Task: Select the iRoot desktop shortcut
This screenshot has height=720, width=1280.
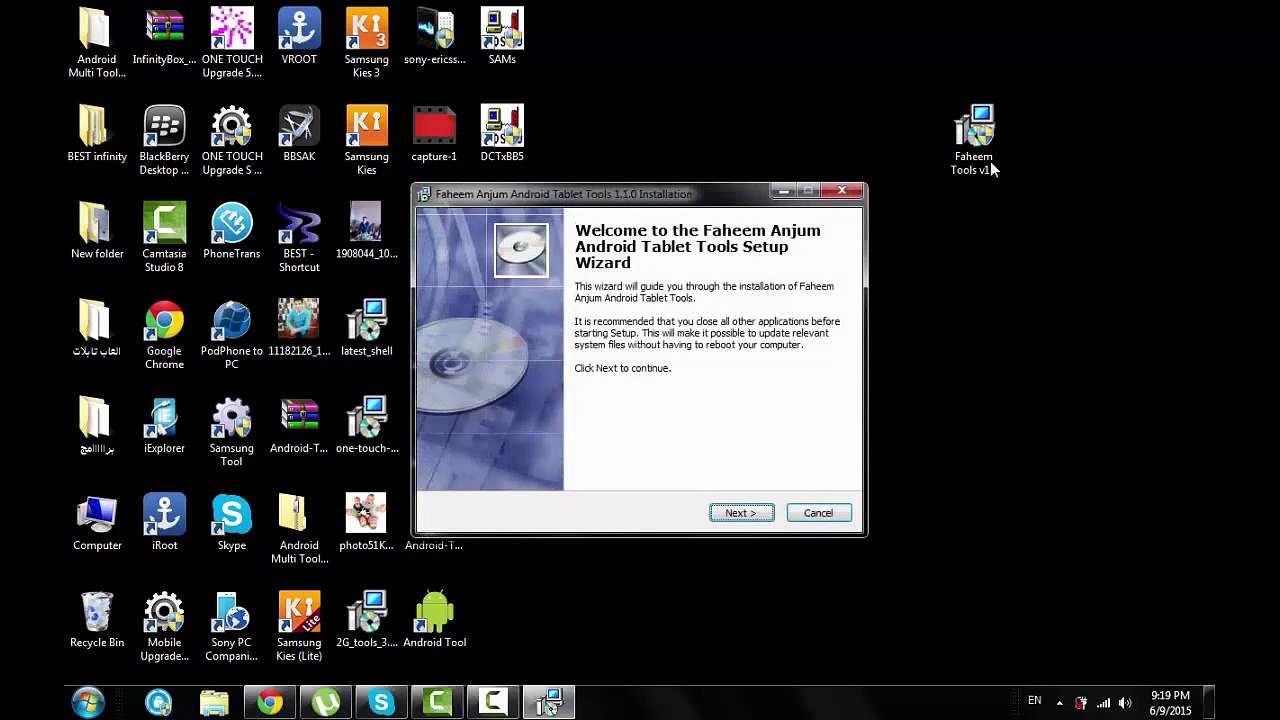Action: pos(164,522)
